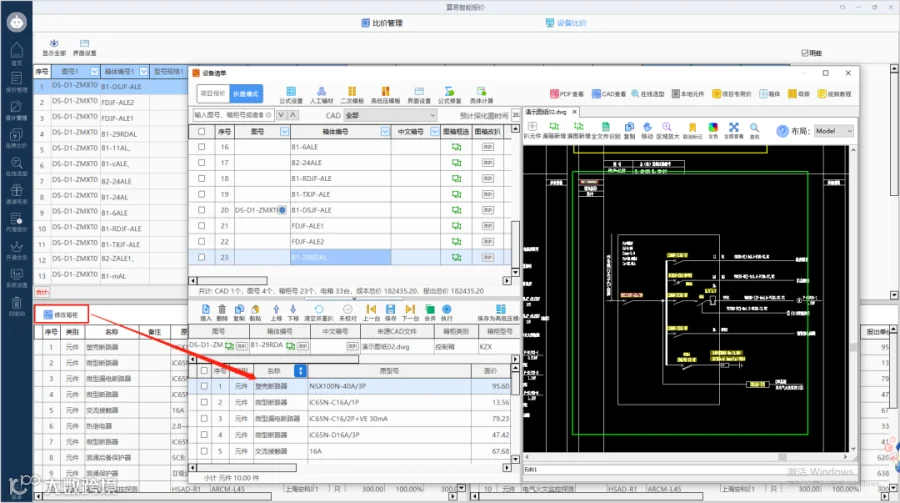Switch to 项目报价 mode

click(213, 94)
